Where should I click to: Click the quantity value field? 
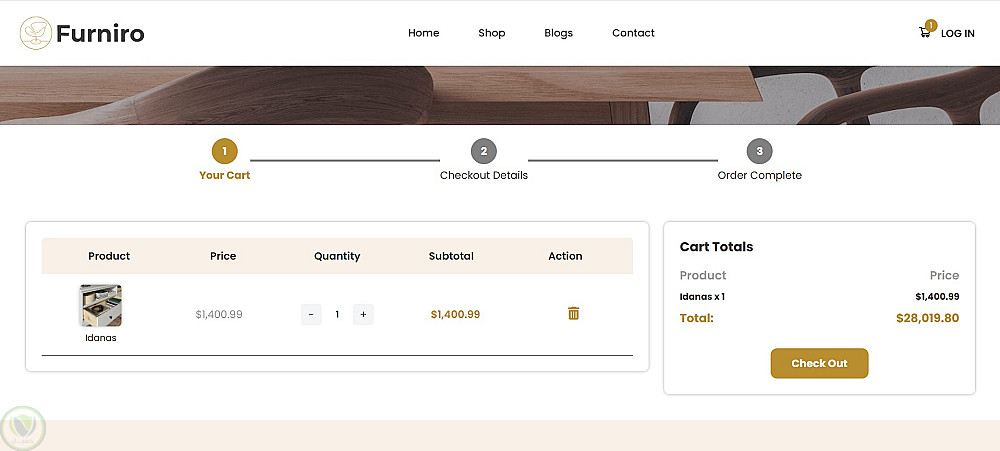click(337, 314)
